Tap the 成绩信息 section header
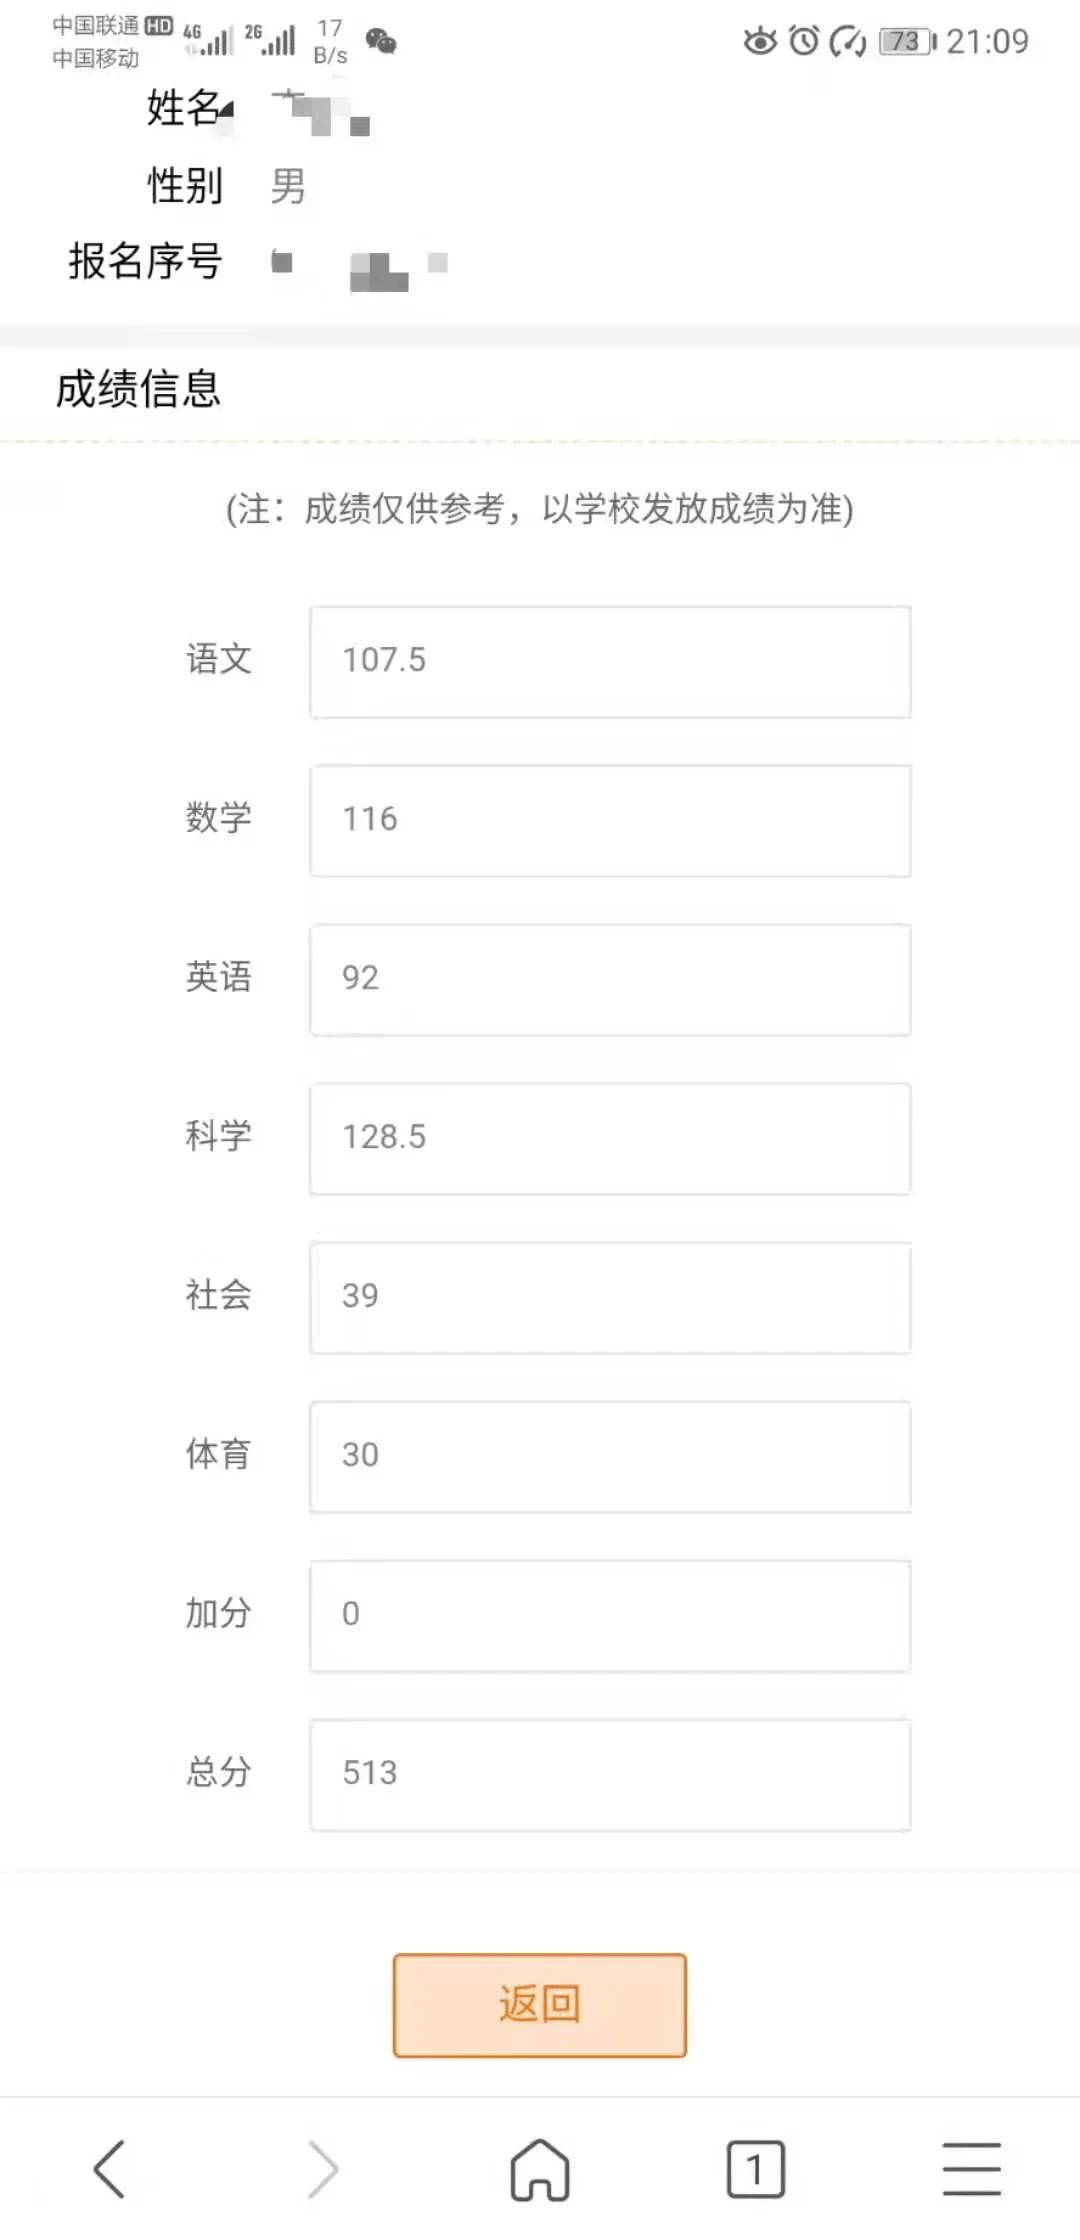This screenshot has width=1080, height=2240. pyautogui.click(x=138, y=390)
